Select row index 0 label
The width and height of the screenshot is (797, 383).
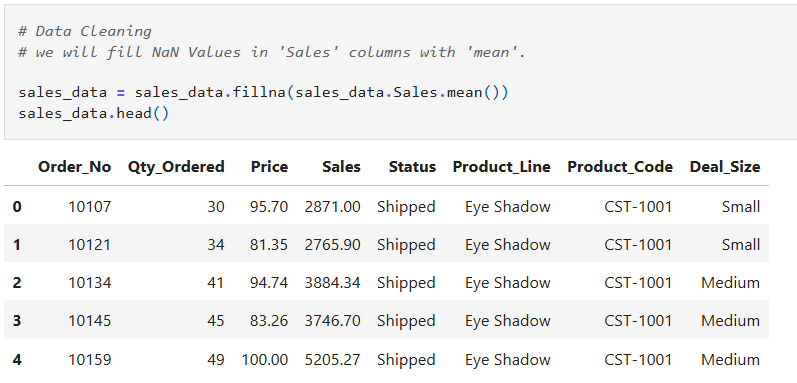coord(17,207)
